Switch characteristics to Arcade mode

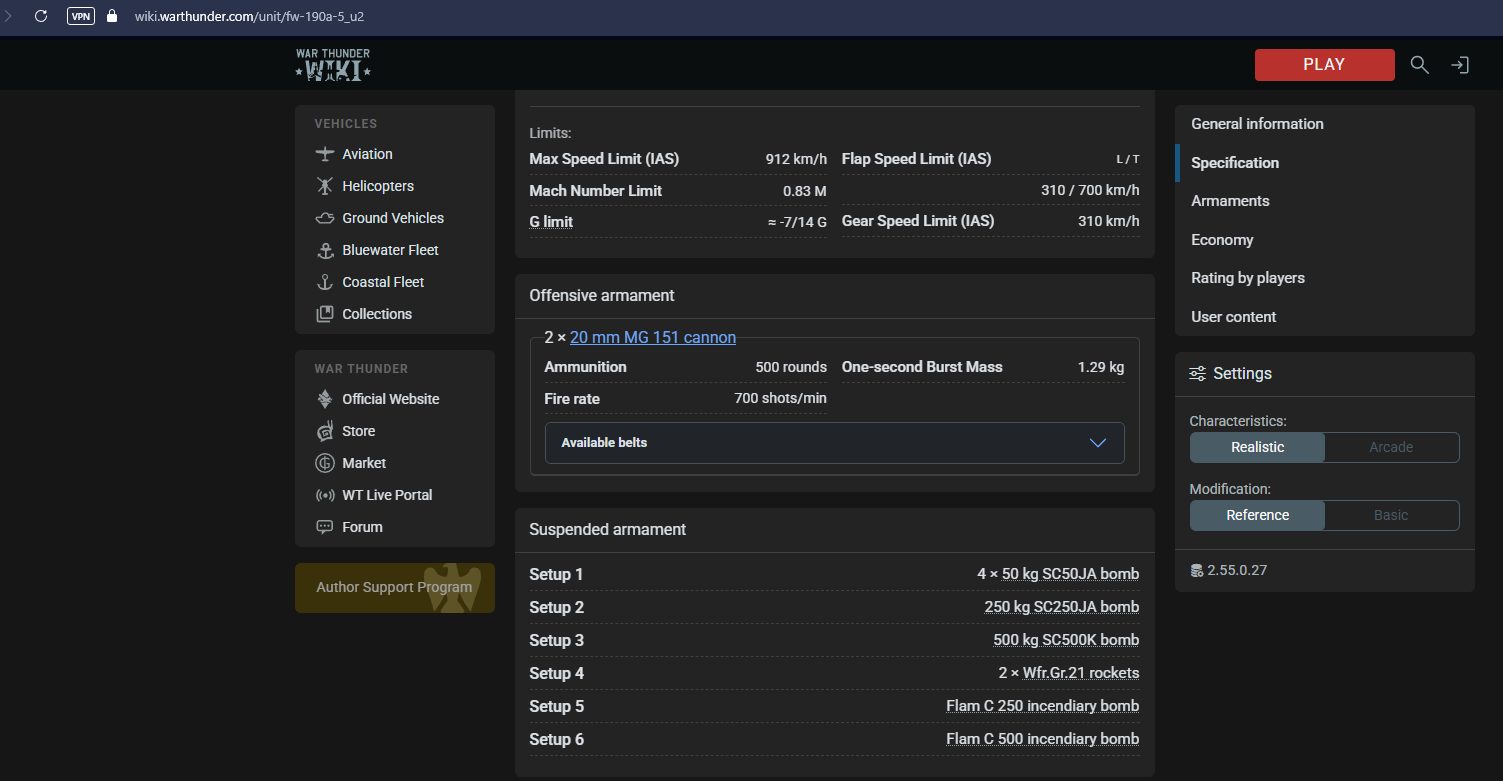[1391, 447]
